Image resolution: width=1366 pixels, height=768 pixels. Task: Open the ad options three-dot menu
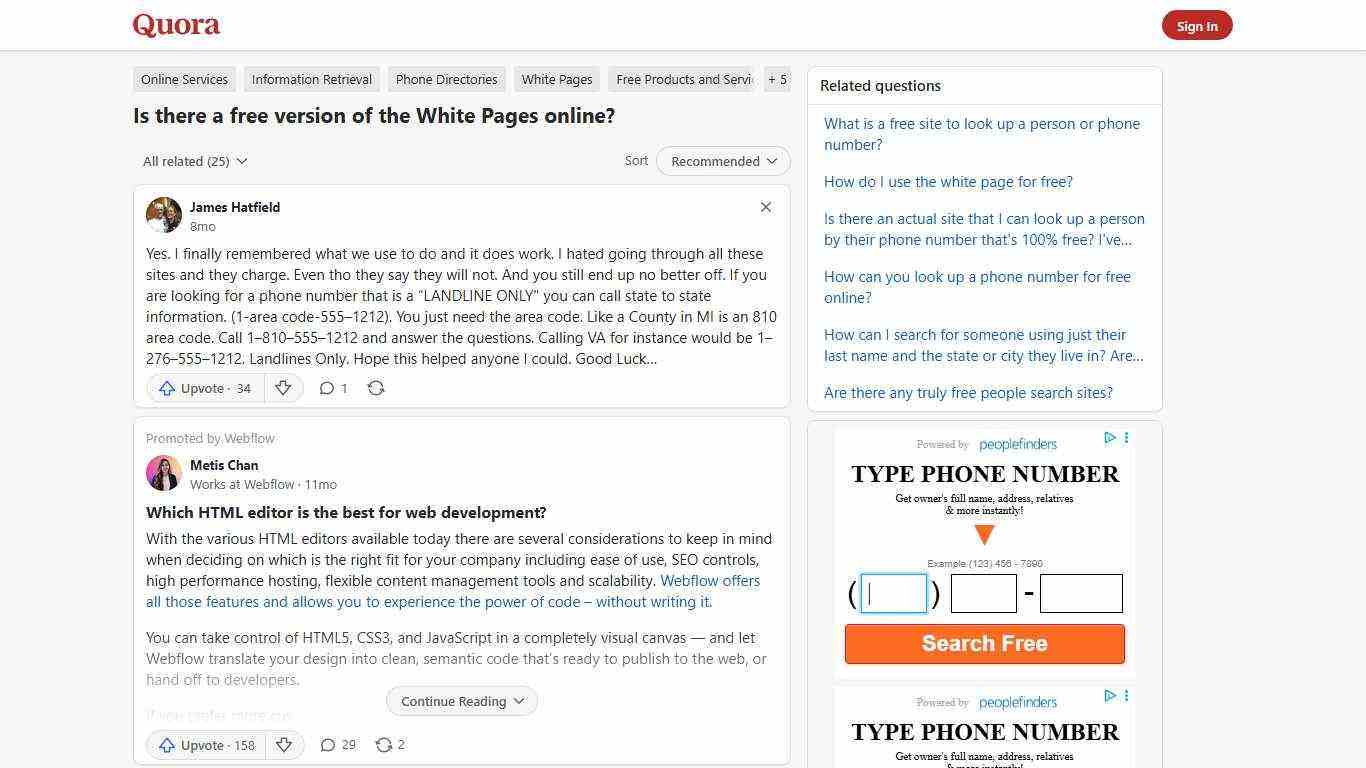tap(1126, 438)
